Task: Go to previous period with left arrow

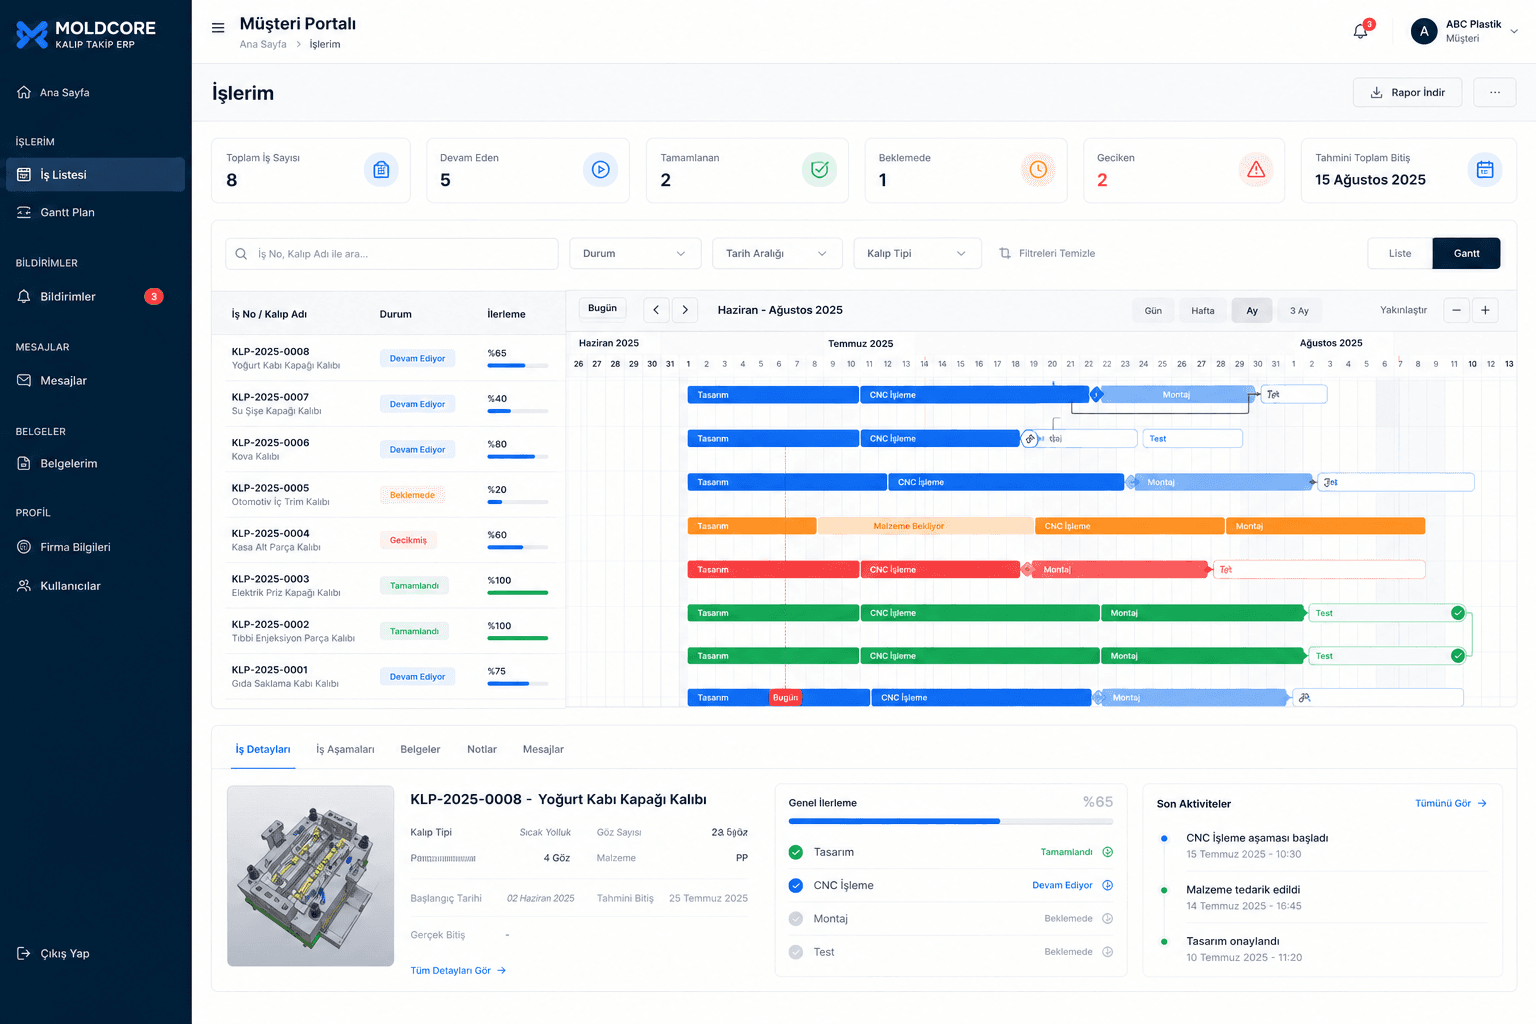Action: pyautogui.click(x=656, y=310)
